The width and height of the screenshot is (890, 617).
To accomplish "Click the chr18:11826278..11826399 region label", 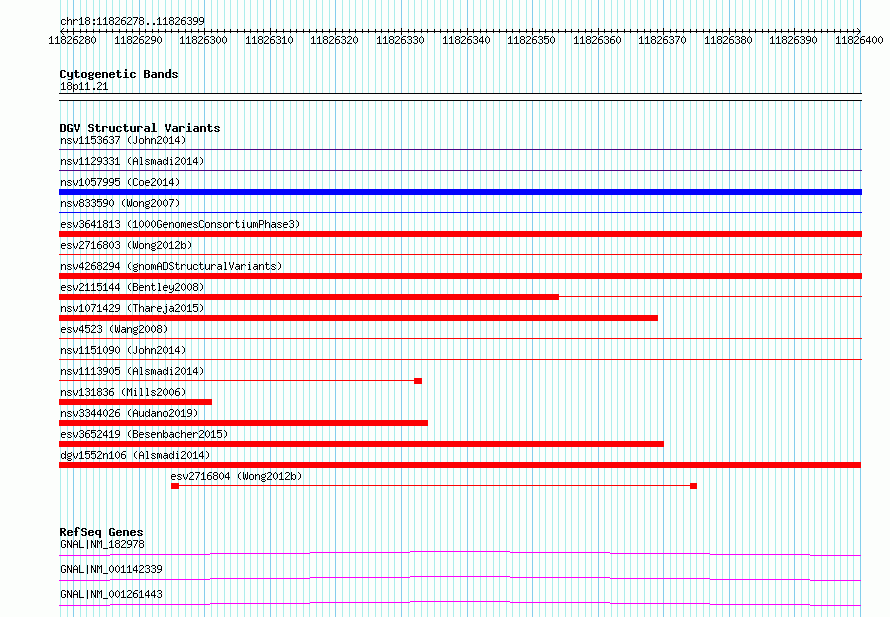I will [132, 21].
